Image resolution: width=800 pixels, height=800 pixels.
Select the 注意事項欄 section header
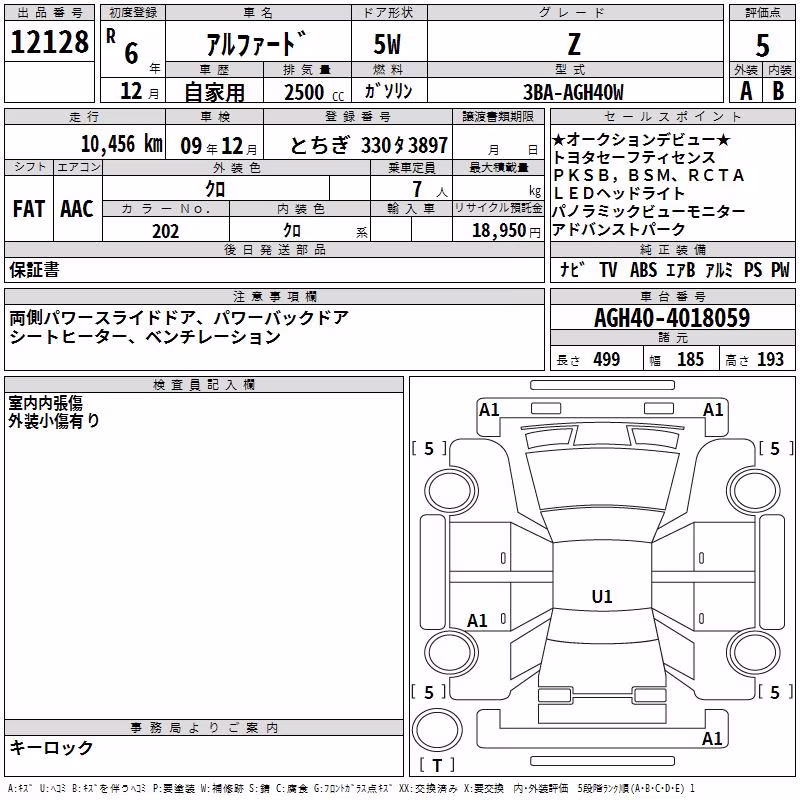274,296
